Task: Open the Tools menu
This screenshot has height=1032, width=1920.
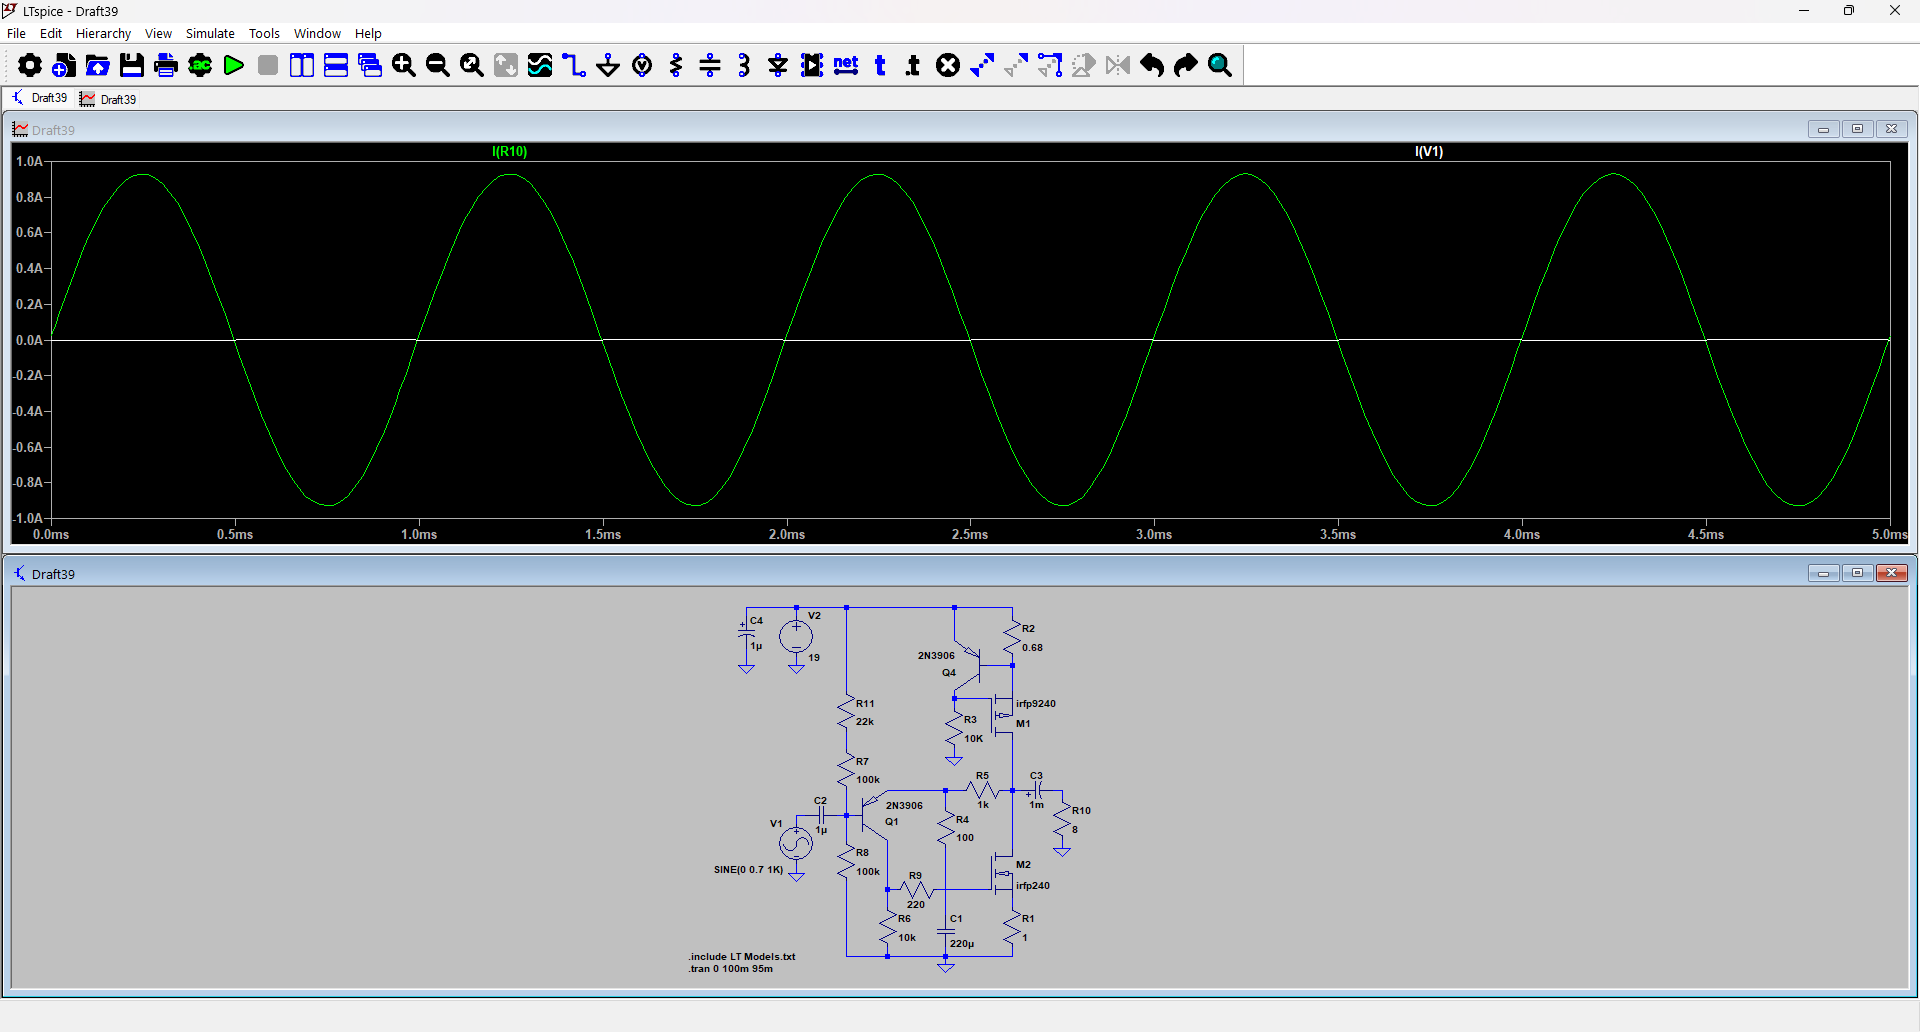Action: [264, 33]
